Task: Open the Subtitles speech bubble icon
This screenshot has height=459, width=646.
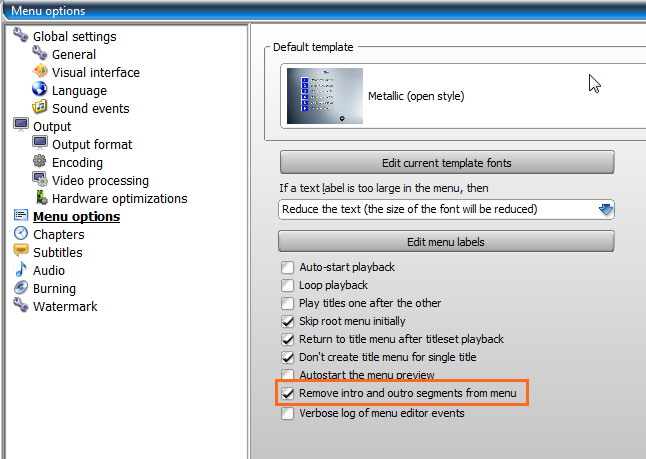Action: [21, 251]
